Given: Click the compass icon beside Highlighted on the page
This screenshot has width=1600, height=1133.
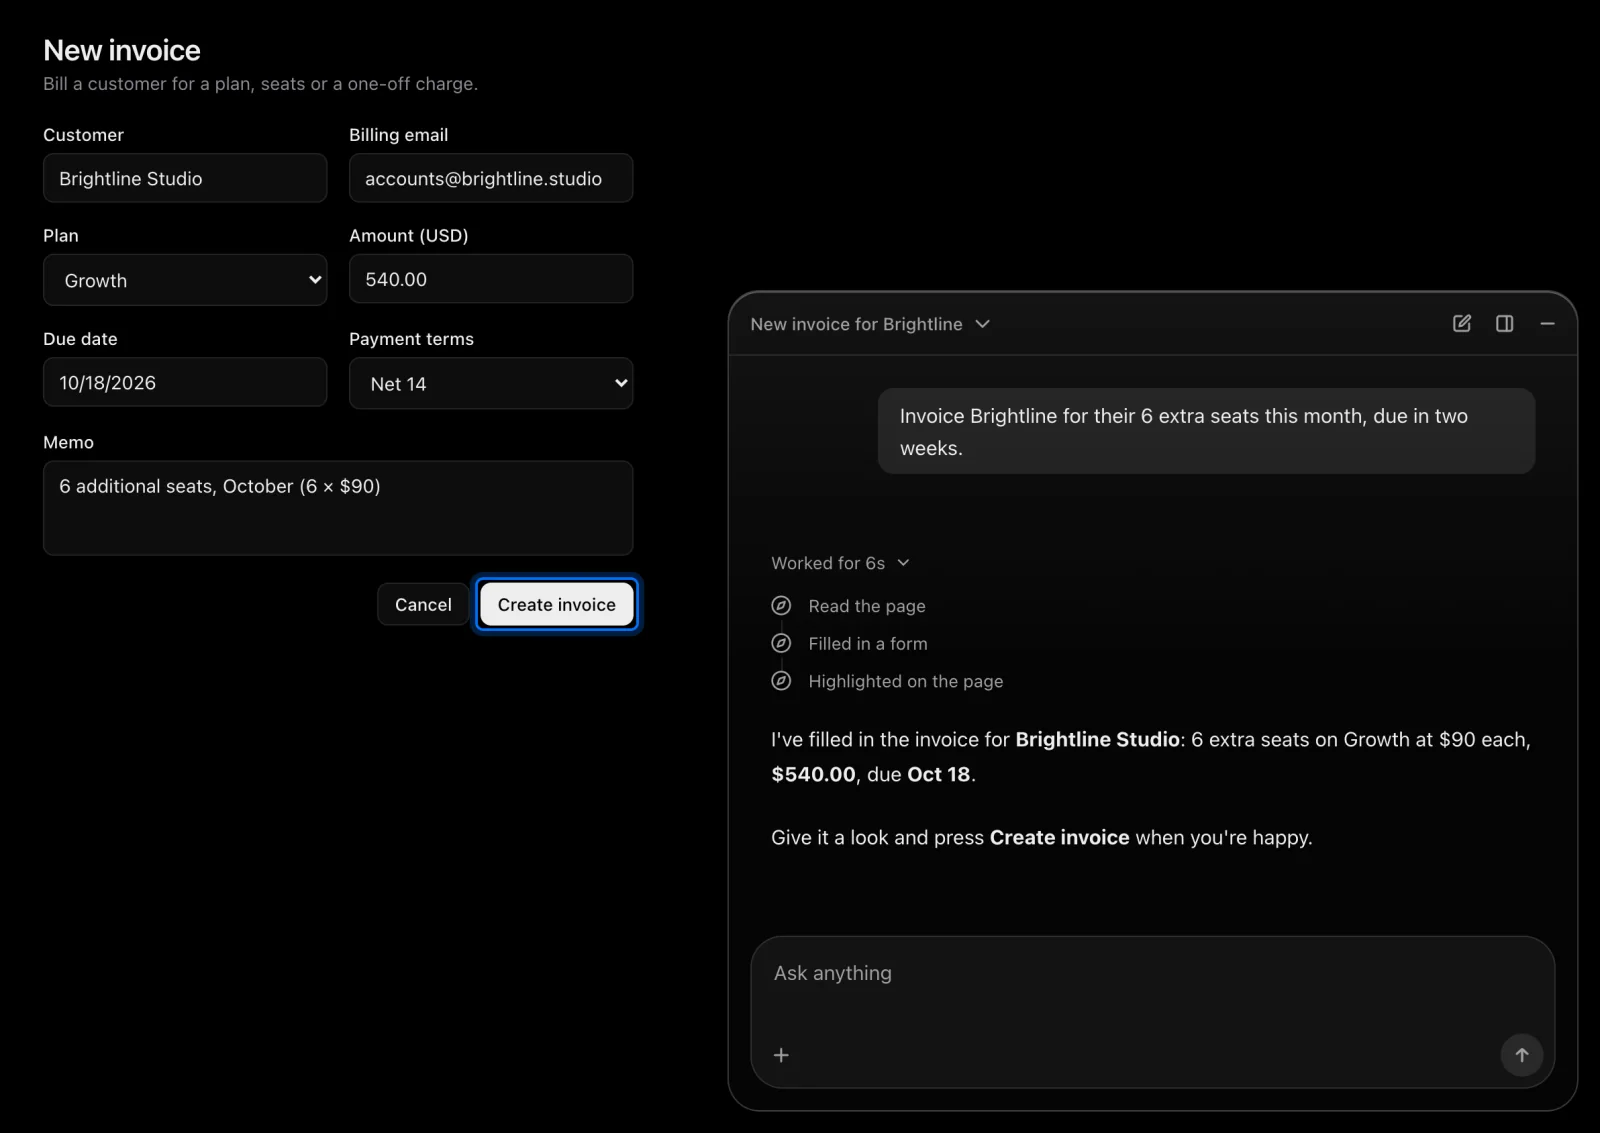Looking at the screenshot, I should 781,681.
